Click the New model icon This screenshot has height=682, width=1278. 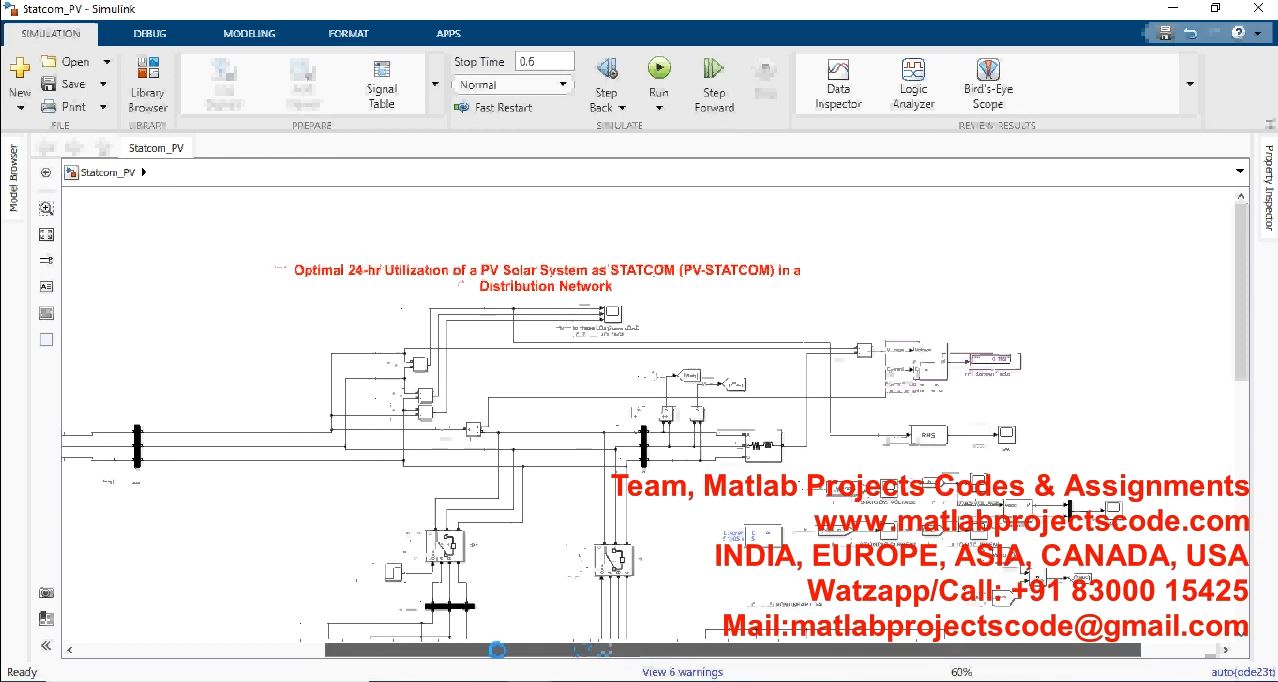(x=20, y=70)
